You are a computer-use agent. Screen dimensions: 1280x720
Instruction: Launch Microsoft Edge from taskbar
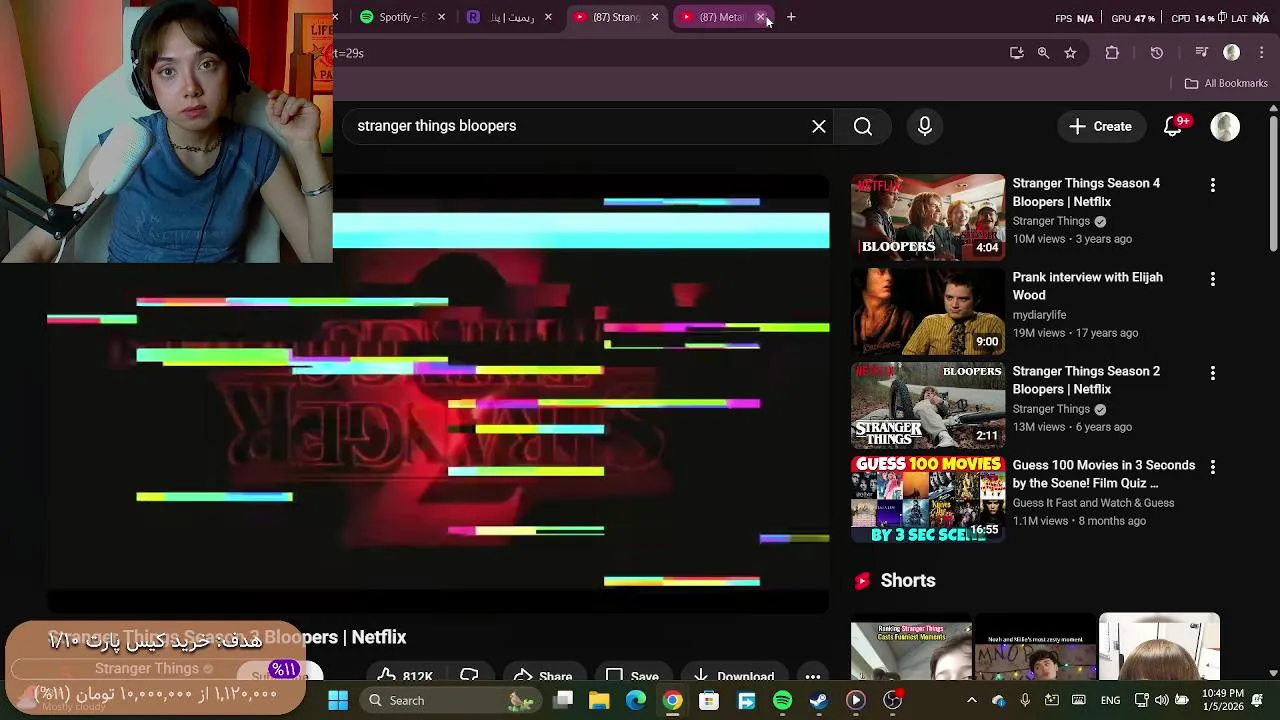coord(636,700)
